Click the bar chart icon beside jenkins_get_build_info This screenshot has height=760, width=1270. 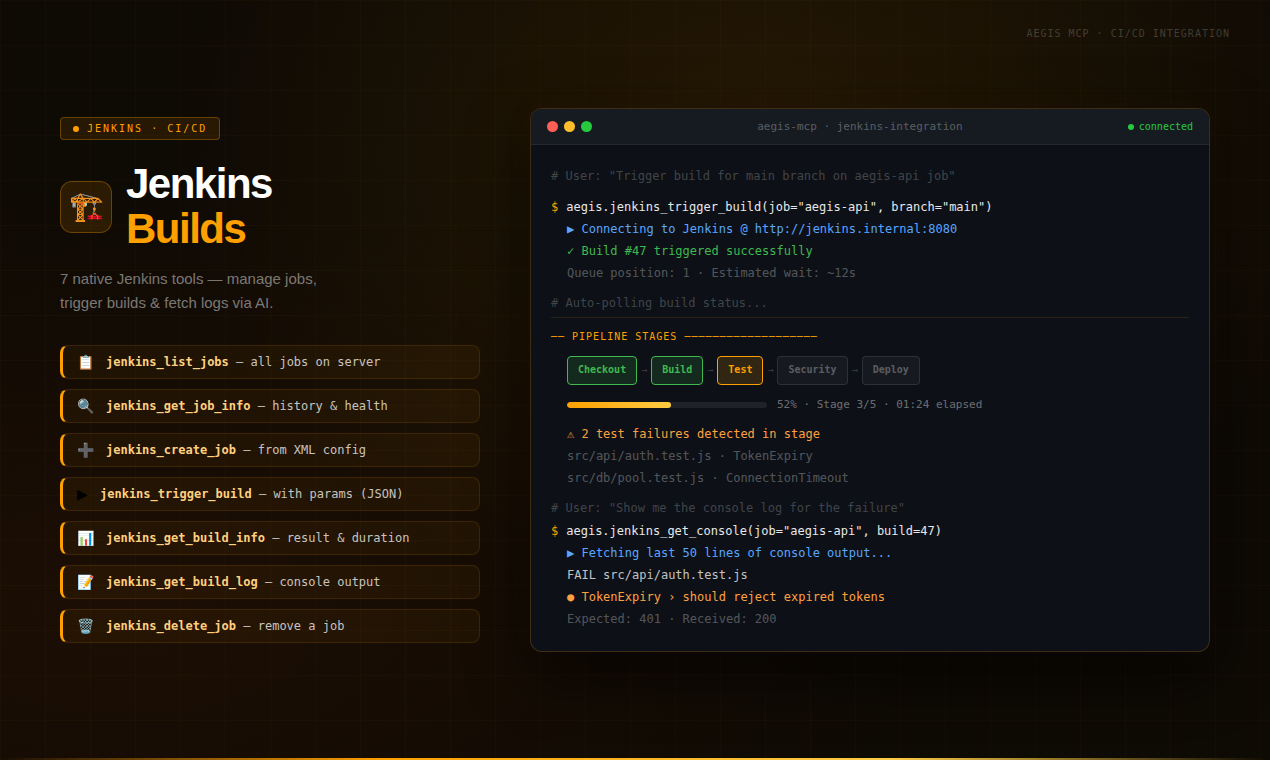point(85,538)
